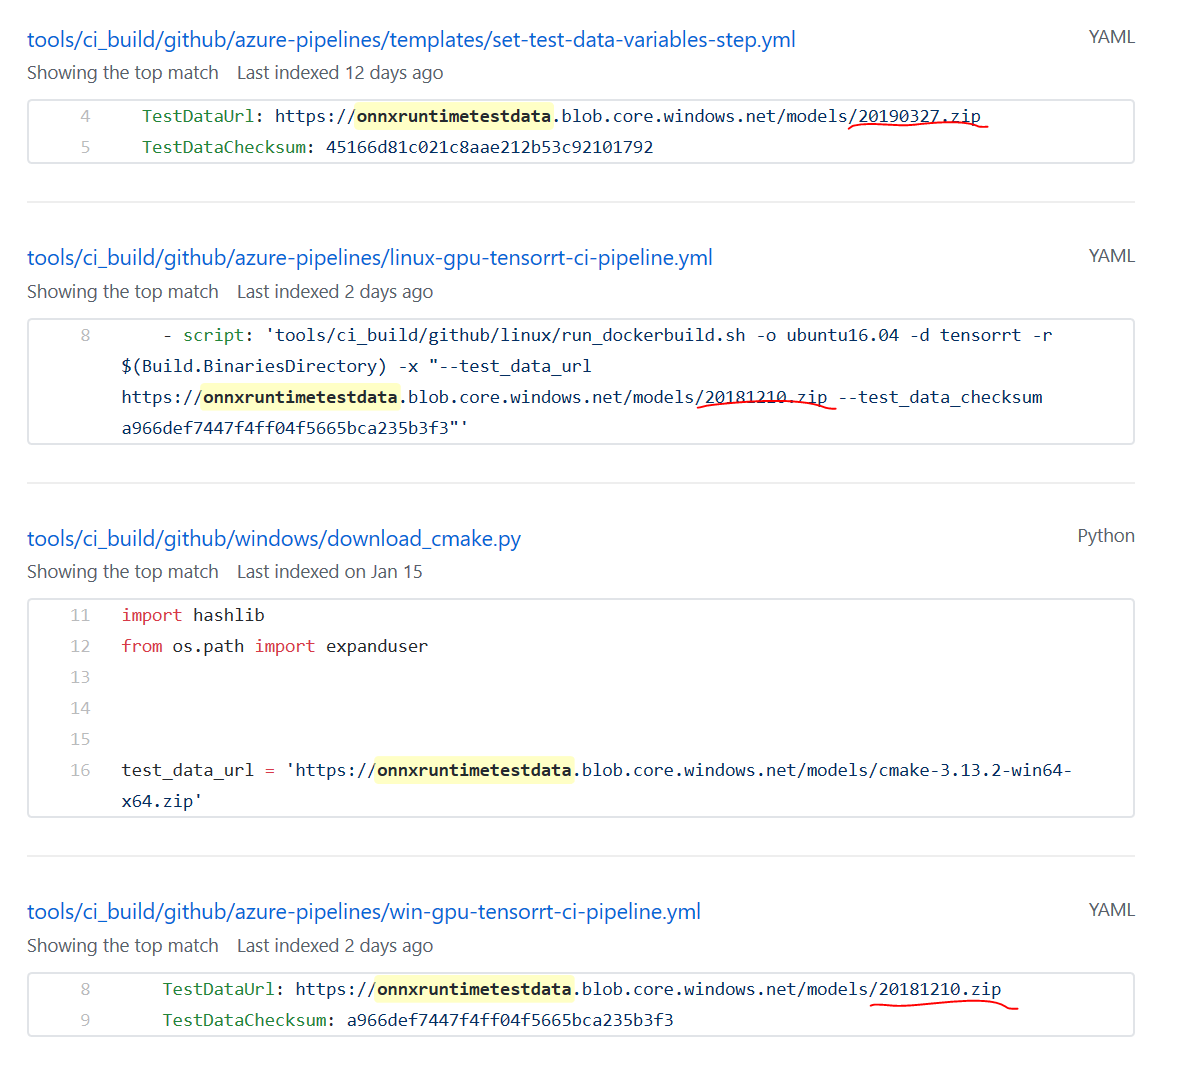The width and height of the screenshot is (1195, 1071).
Task: Click the test_data_url assignment line
Action: coord(597,771)
